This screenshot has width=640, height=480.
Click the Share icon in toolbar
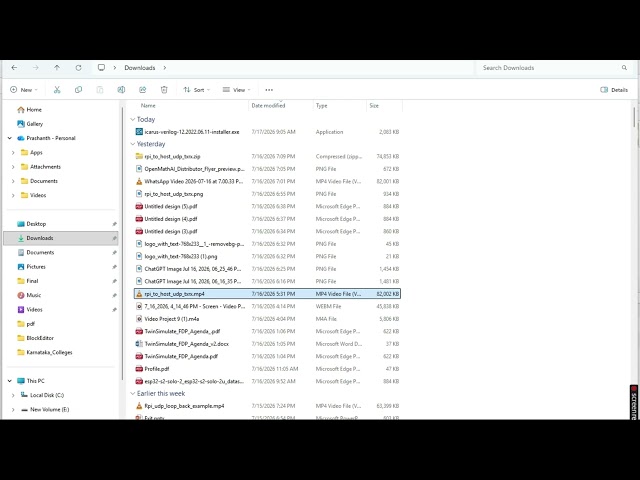pyautogui.click(x=142, y=90)
